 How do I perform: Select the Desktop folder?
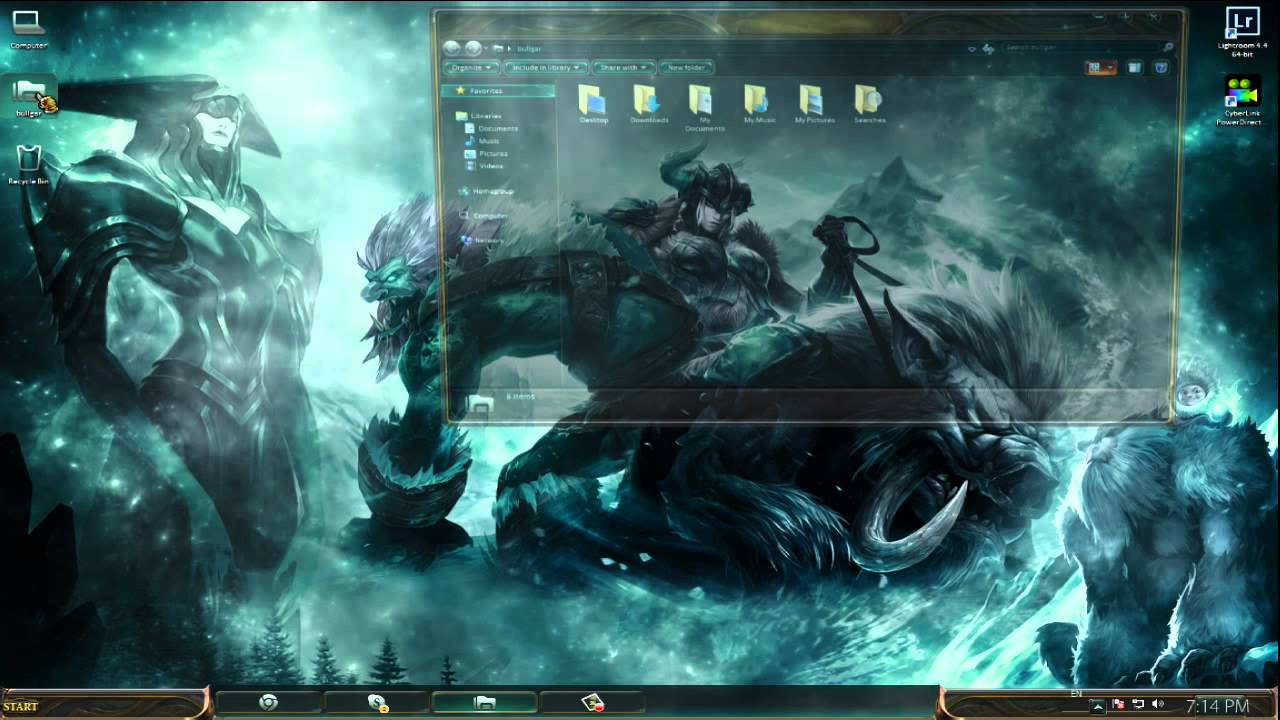(x=593, y=104)
